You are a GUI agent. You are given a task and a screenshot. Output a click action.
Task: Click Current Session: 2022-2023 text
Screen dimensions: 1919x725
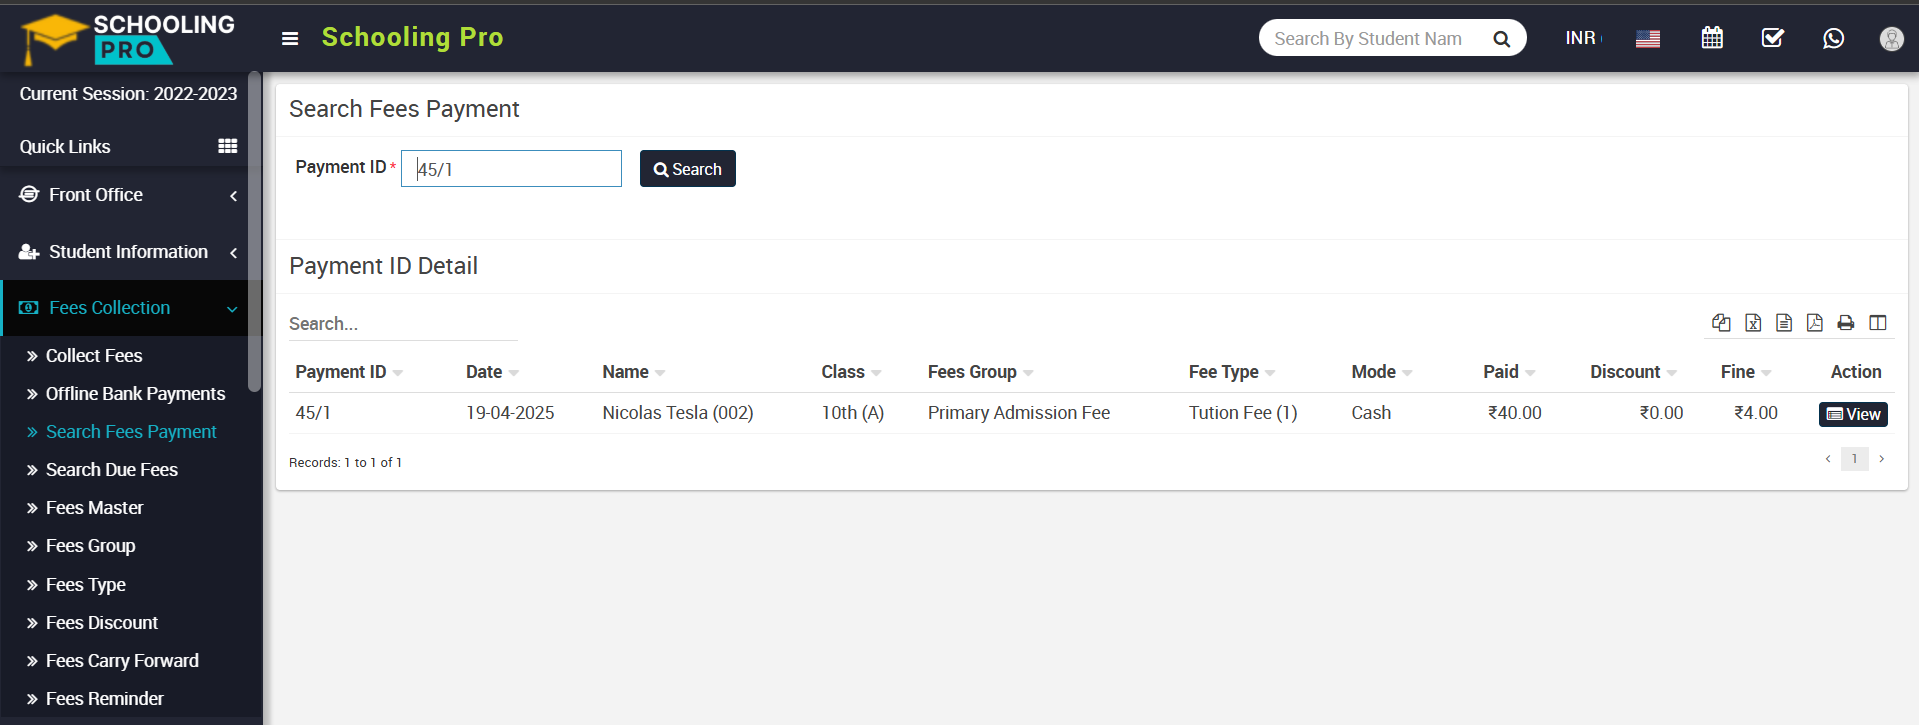tap(128, 94)
